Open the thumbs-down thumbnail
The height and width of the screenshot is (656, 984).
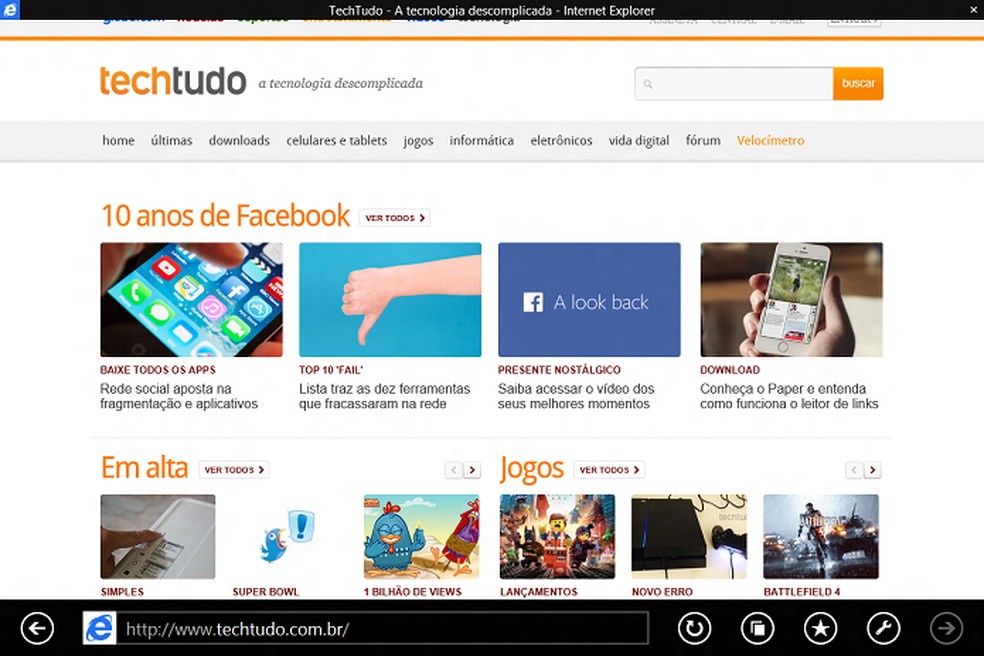(x=390, y=299)
